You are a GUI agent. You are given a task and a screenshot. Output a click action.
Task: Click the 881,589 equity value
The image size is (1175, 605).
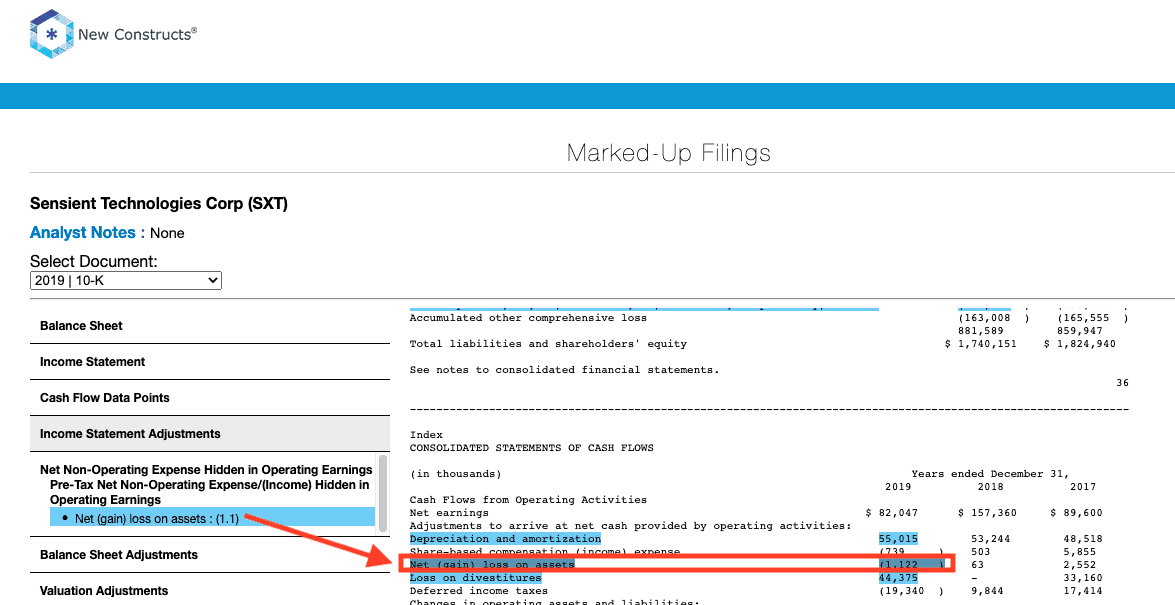click(x=980, y=331)
